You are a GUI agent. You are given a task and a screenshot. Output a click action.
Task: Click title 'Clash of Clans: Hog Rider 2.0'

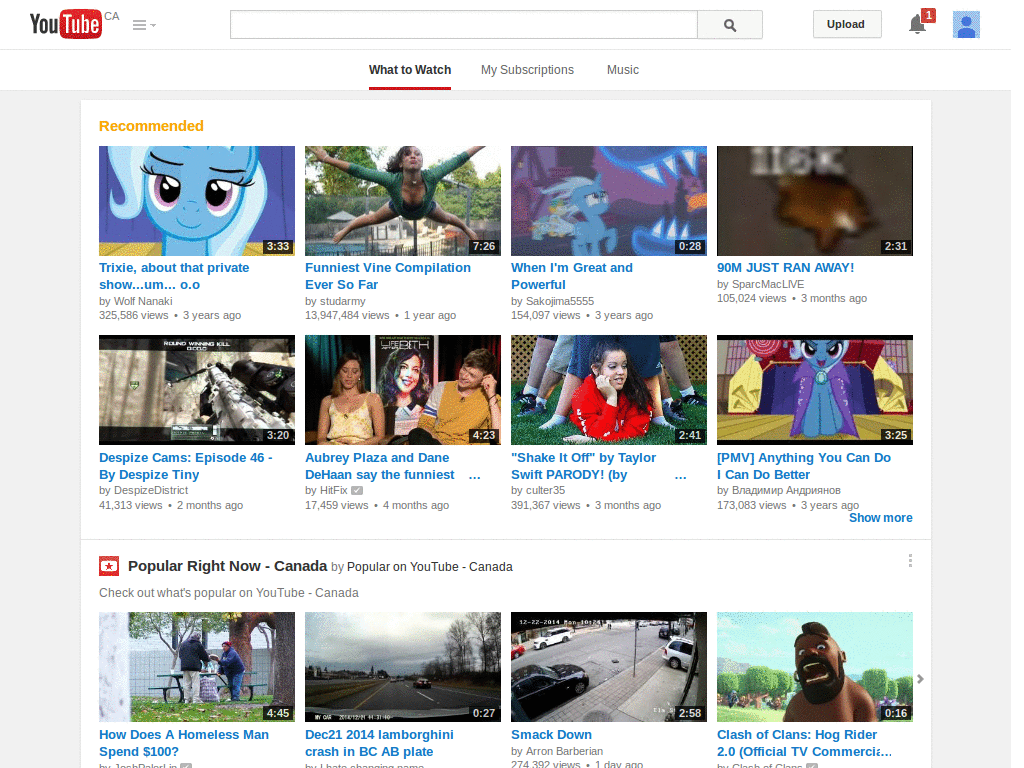pos(804,743)
